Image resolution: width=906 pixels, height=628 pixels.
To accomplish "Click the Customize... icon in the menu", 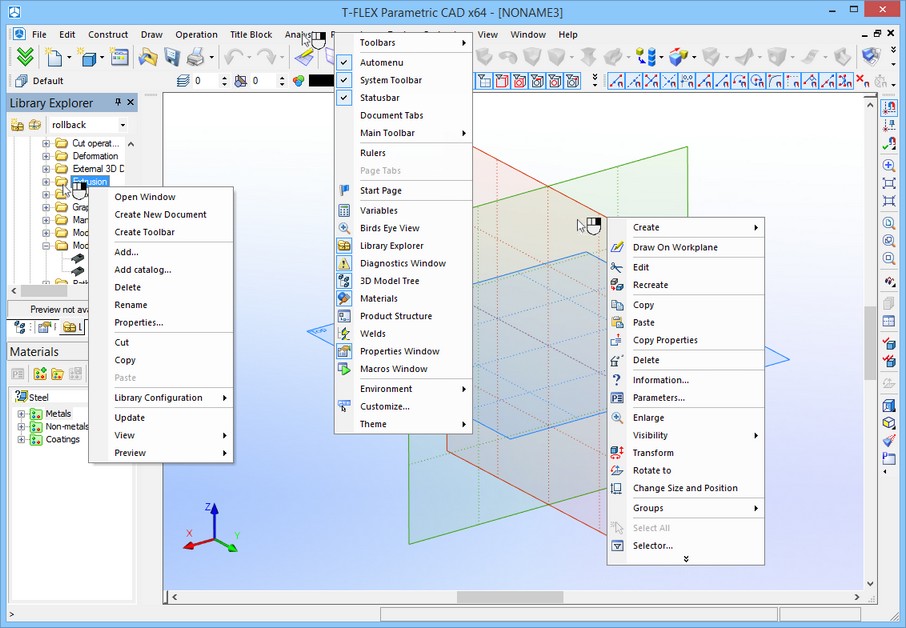I will [x=344, y=407].
